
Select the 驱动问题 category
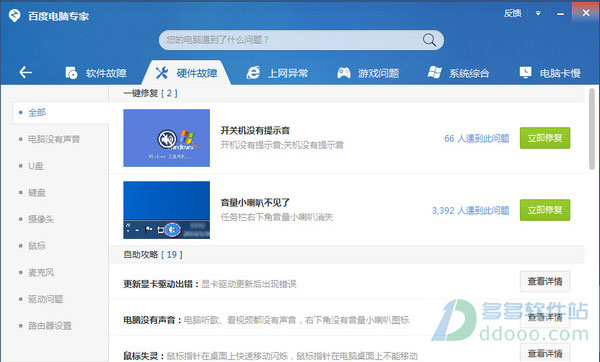[46, 299]
